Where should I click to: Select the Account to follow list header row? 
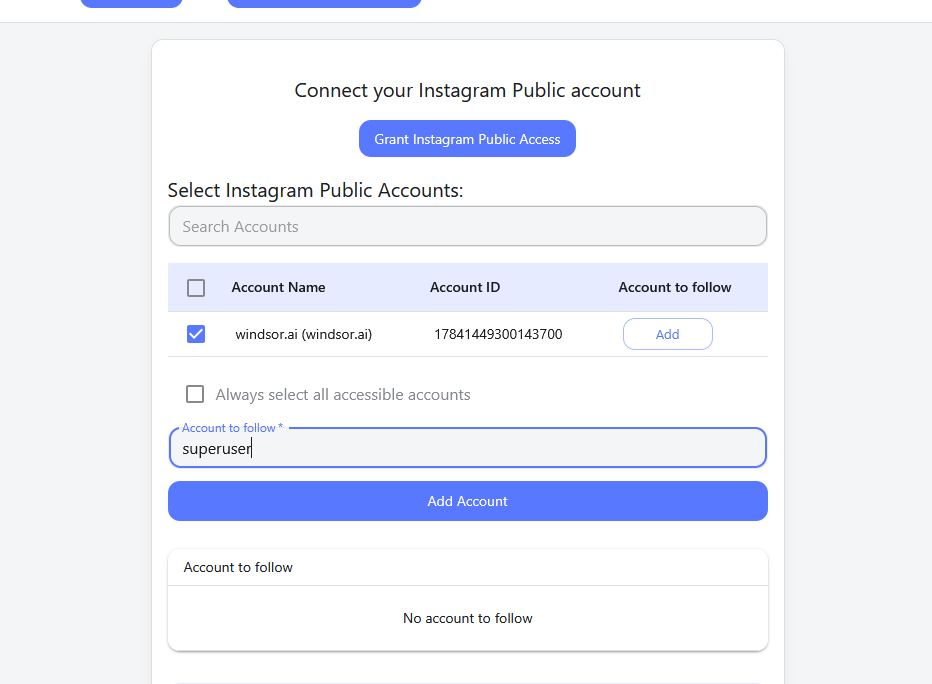click(x=238, y=566)
